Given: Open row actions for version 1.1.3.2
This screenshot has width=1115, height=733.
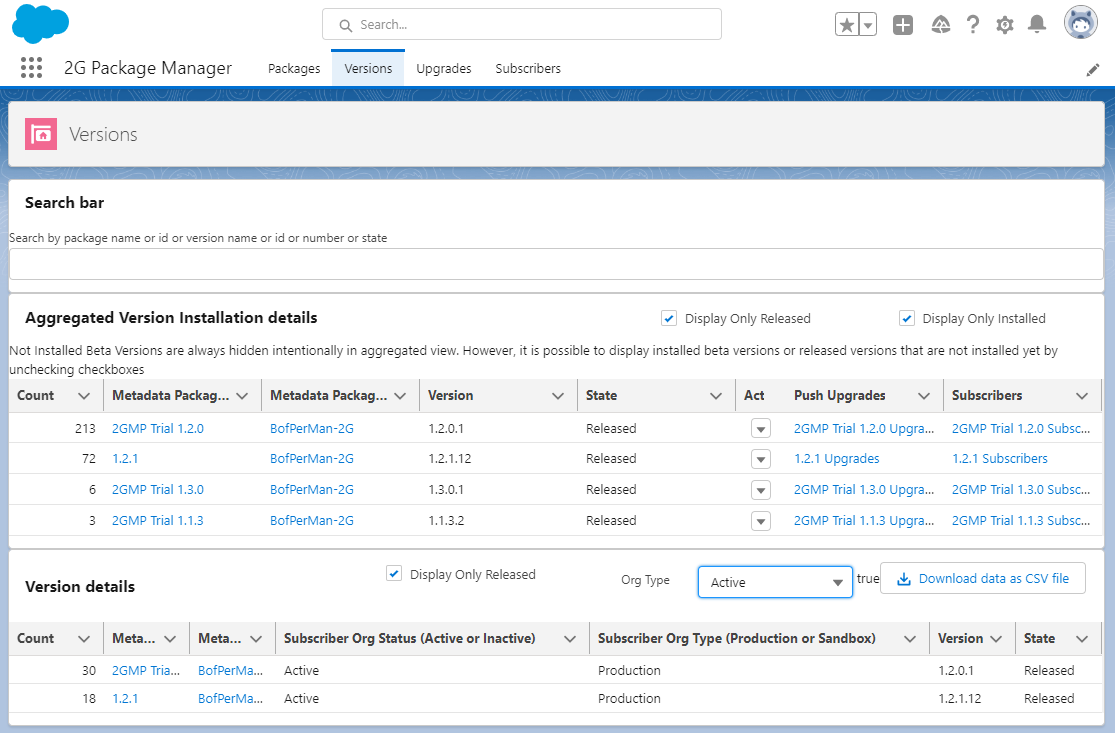Looking at the screenshot, I should 761,521.
